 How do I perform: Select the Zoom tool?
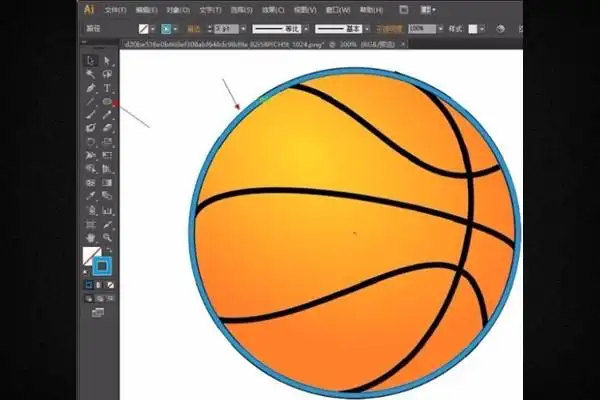[107, 238]
